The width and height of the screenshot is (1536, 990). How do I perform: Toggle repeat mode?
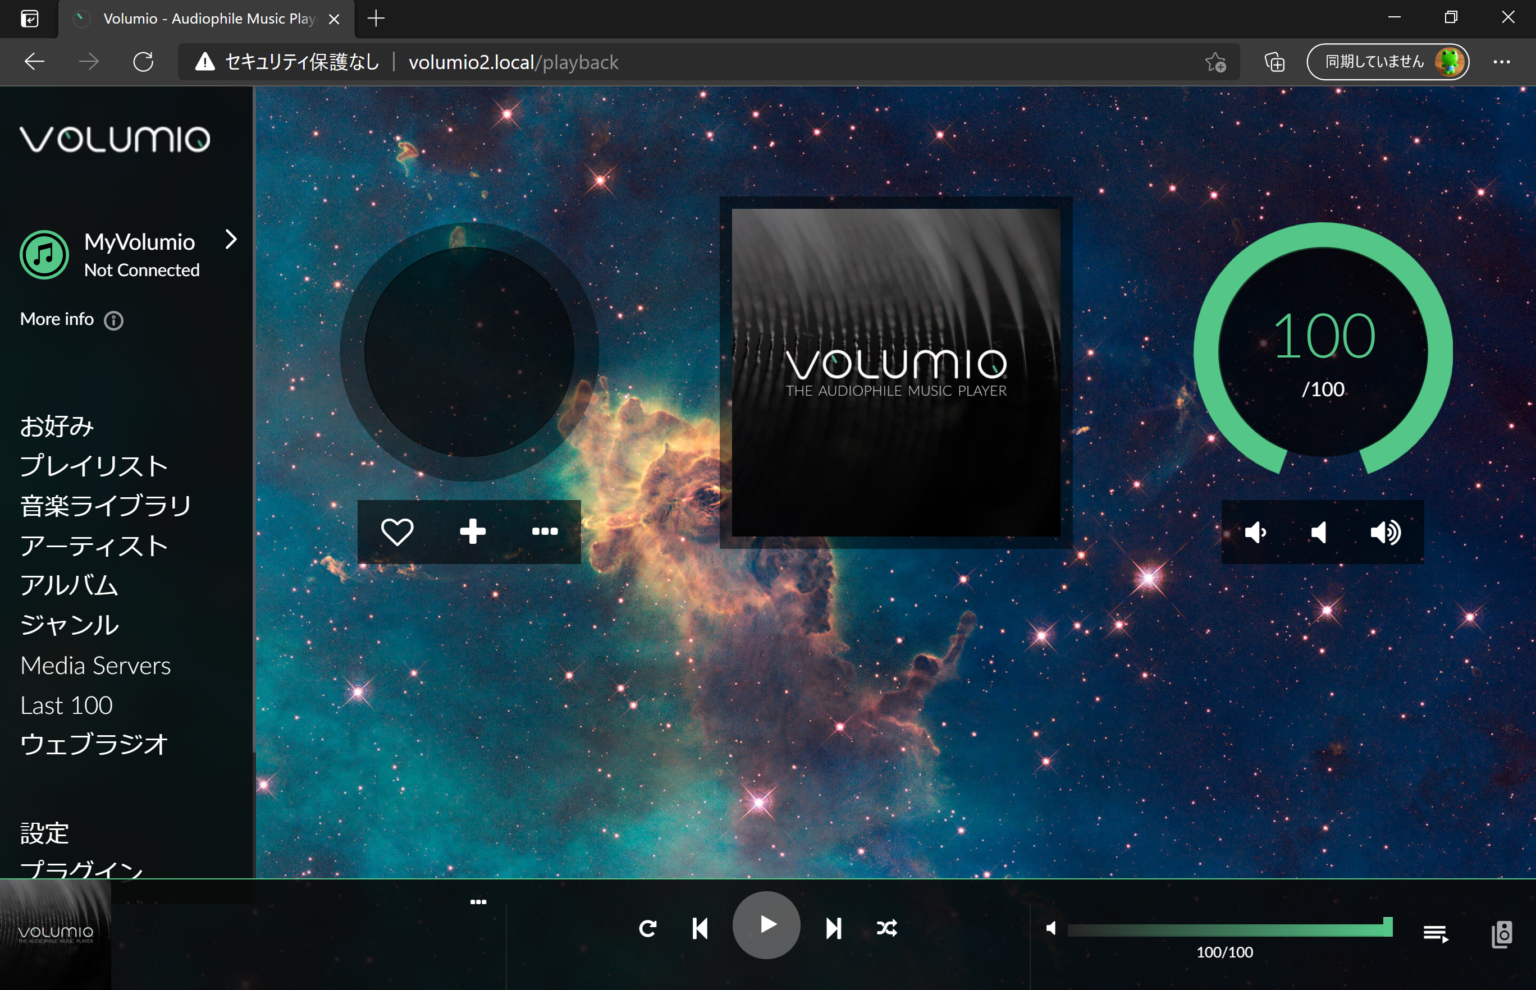(648, 927)
